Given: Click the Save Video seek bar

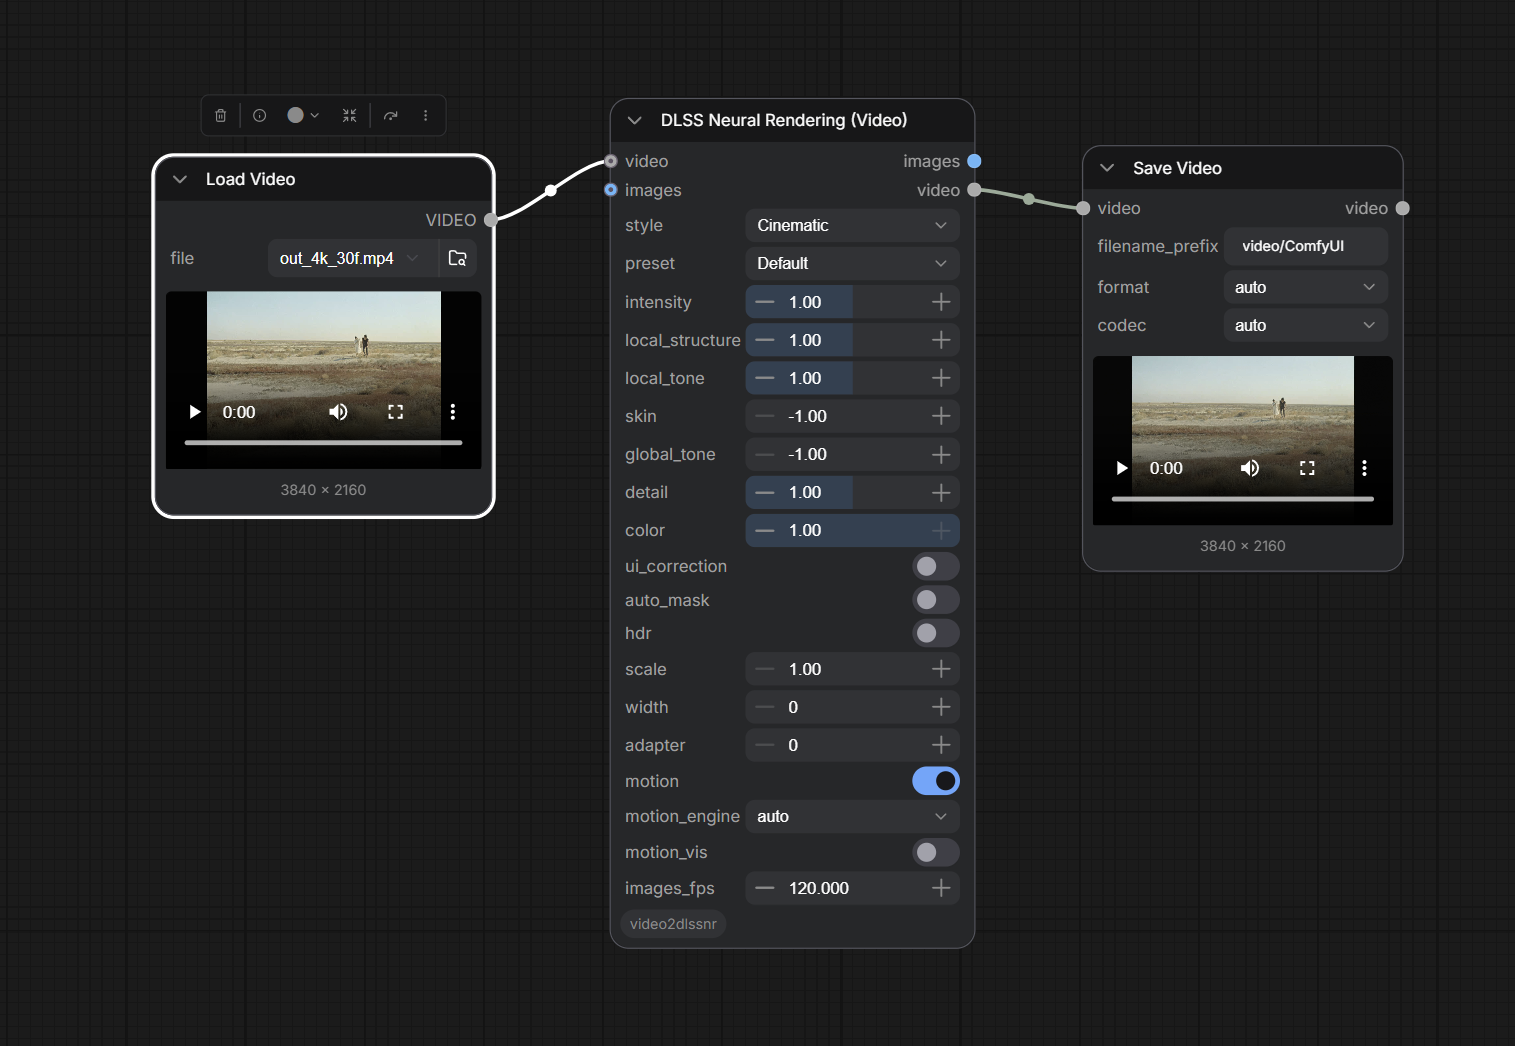Looking at the screenshot, I should tap(1243, 498).
